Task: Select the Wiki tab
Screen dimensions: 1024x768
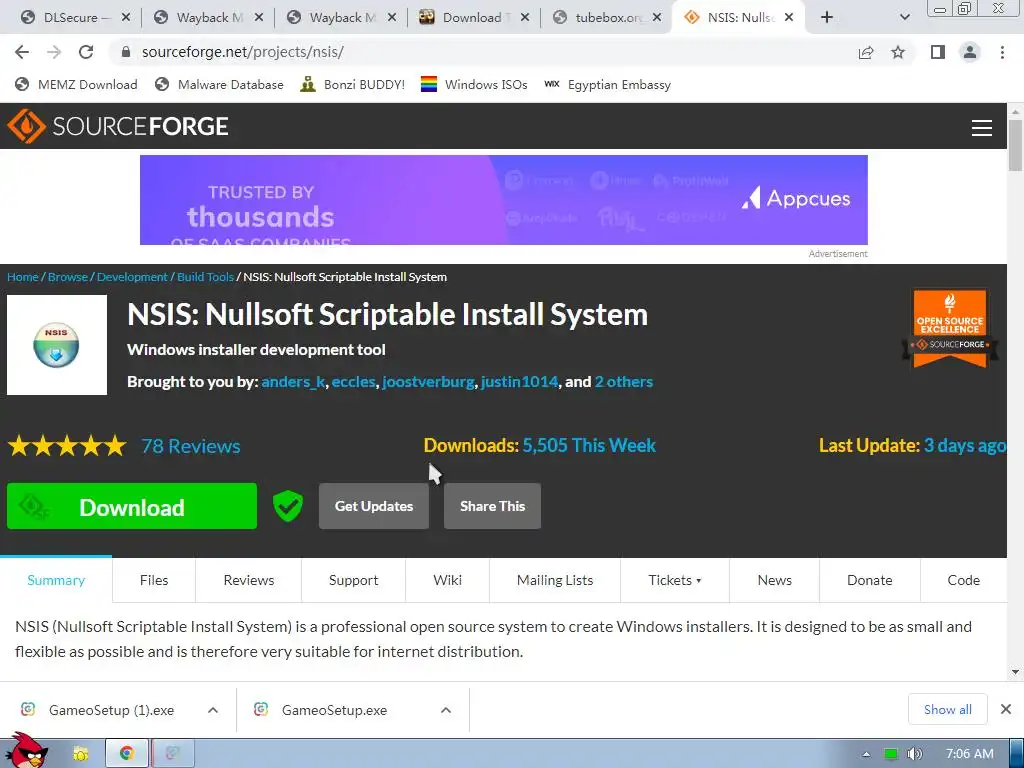Action: pyautogui.click(x=447, y=580)
